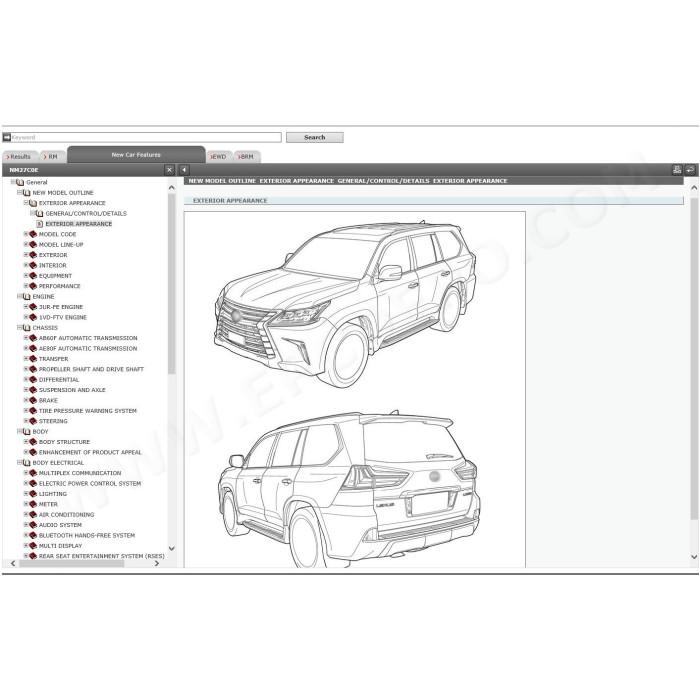700x700 pixels.
Task: Select MULTIPLEX COMMUNICATION entry
Action: point(80,473)
